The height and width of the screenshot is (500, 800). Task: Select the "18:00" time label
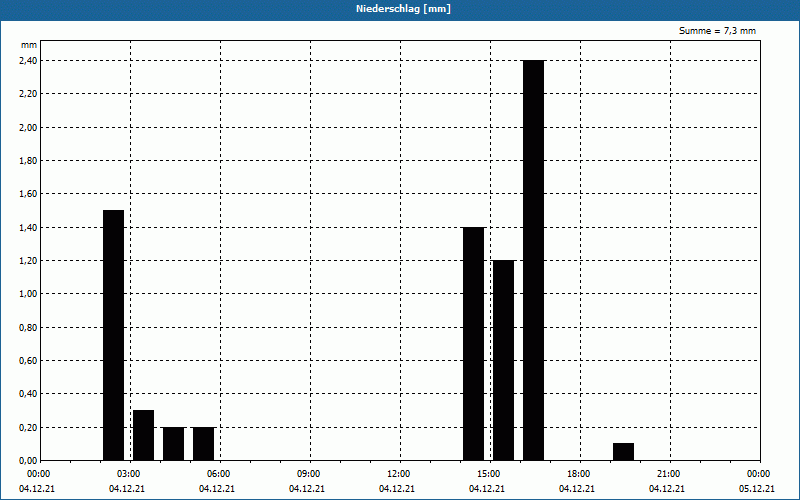(x=579, y=474)
